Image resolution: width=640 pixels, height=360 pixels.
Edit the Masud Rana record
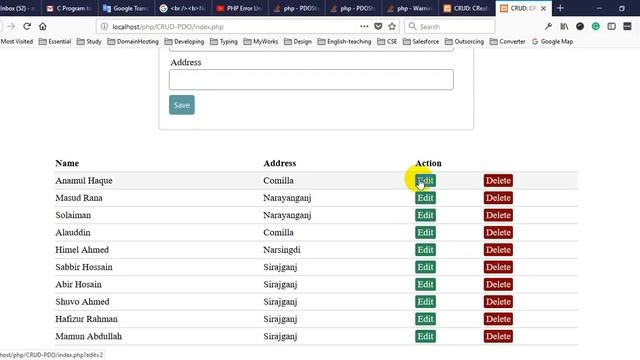click(x=425, y=198)
